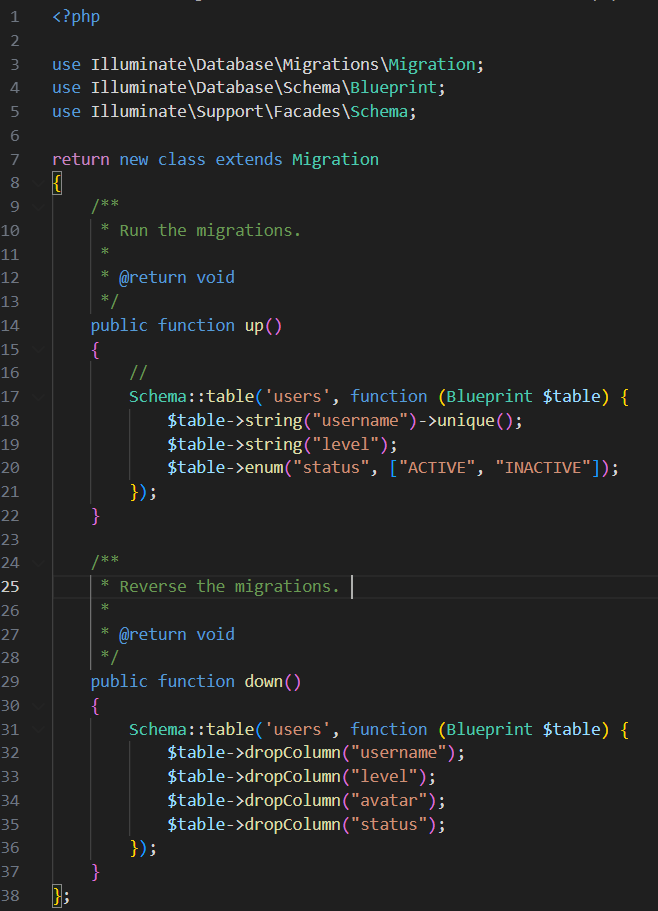Viewport: 658px width, 911px height.
Task: Click the final '};' on line 38
Action: (61, 896)
